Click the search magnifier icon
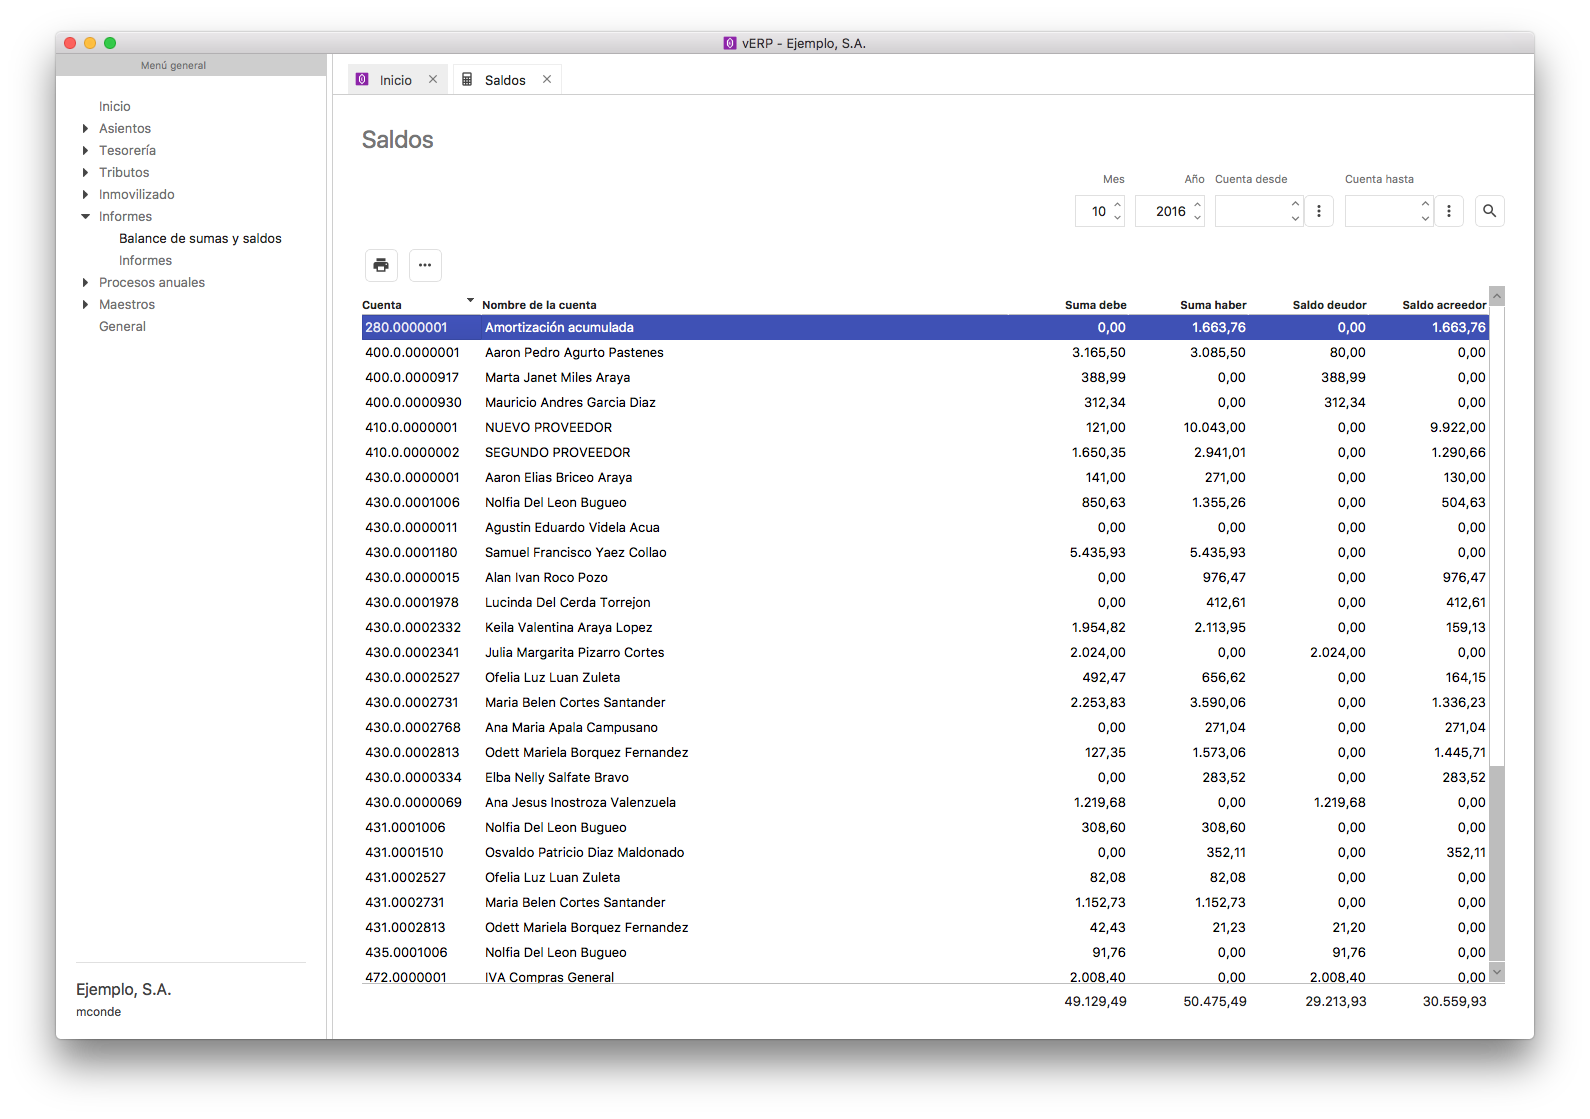1590x1119 pixels. pyautogui.click(x=1489, y=211)
